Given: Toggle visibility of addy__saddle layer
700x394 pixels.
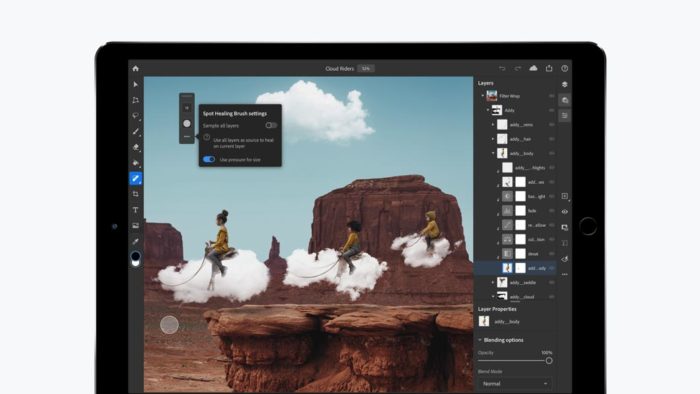Looking at the screenshot, I should [x=552, y=282].
